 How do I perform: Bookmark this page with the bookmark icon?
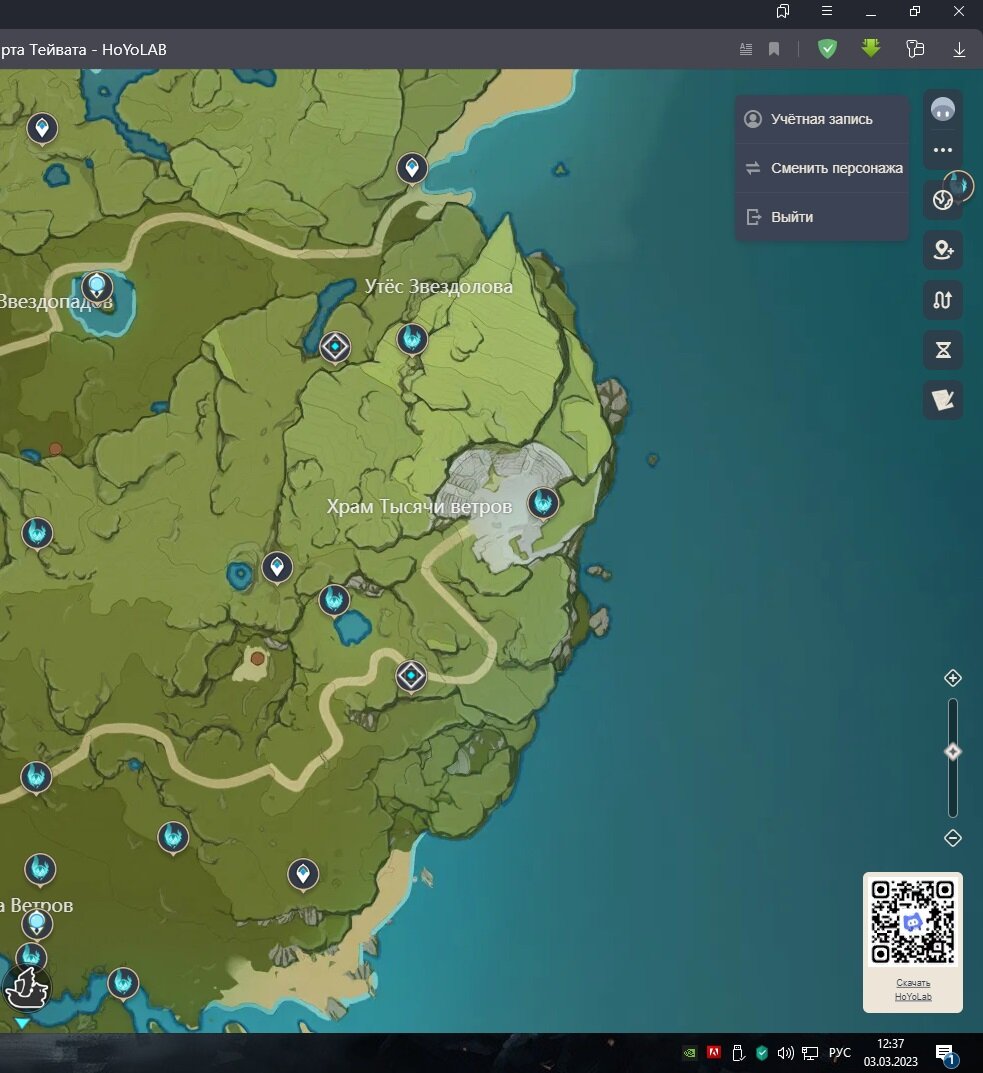pyautogui.click(x=774, y=49)
